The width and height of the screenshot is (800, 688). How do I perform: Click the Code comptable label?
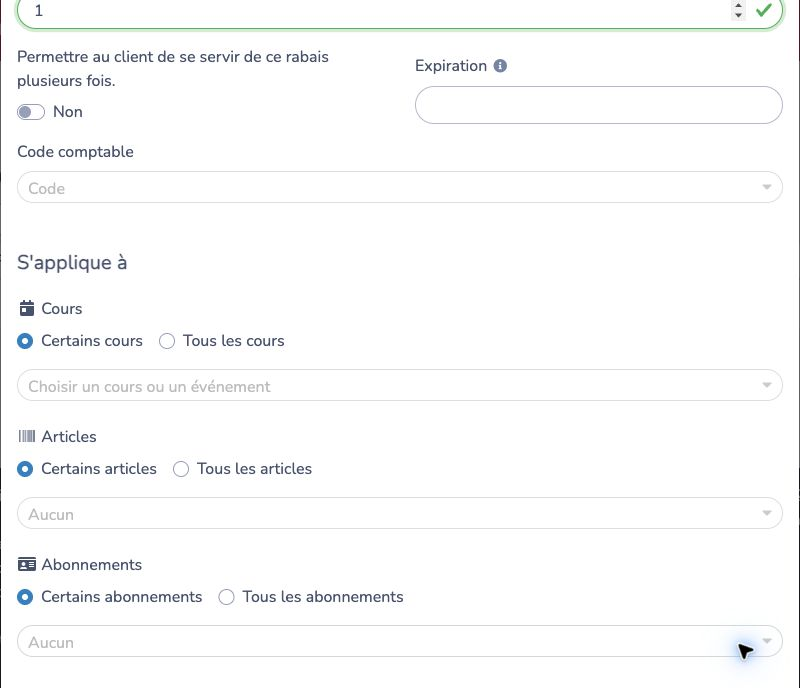tap(76, 152)
